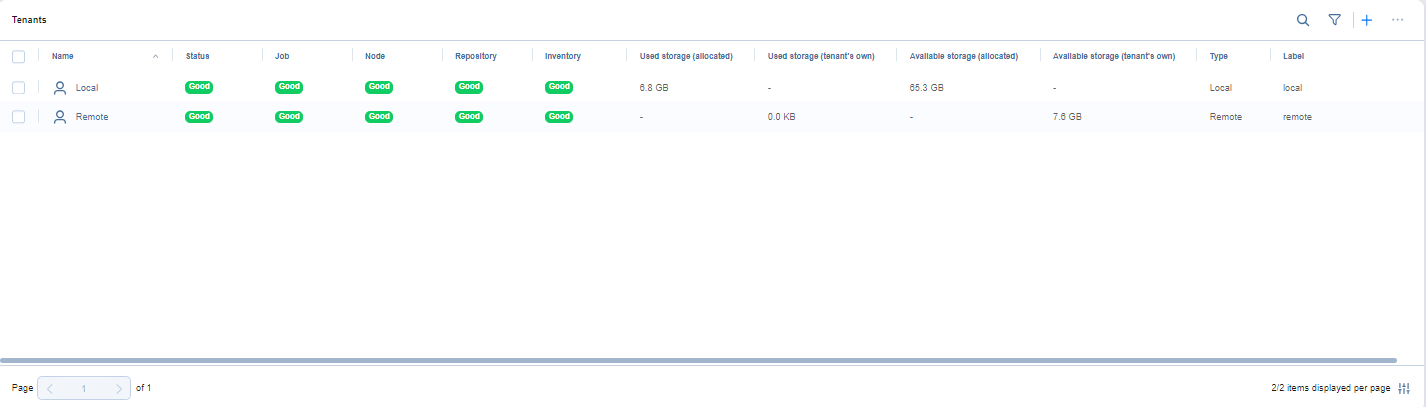
Task: Open the Remote tenant name link
Action: click(x=92, y=117)
